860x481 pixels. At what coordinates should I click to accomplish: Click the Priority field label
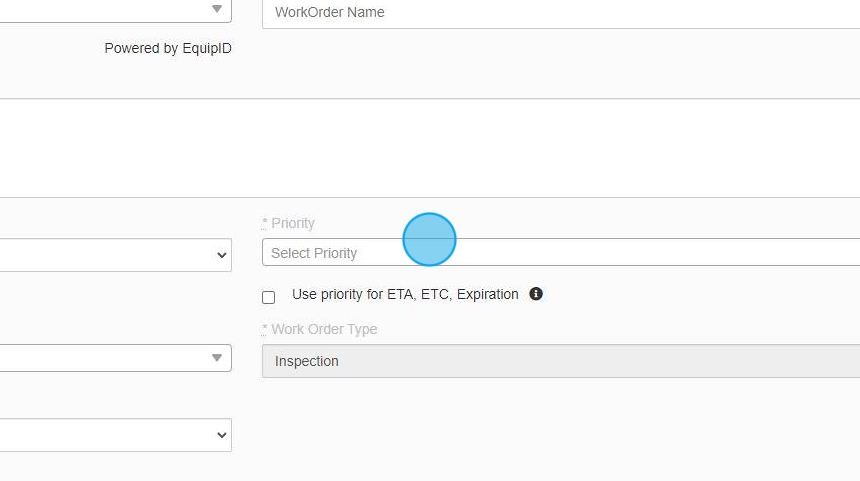tap(293, 223)
